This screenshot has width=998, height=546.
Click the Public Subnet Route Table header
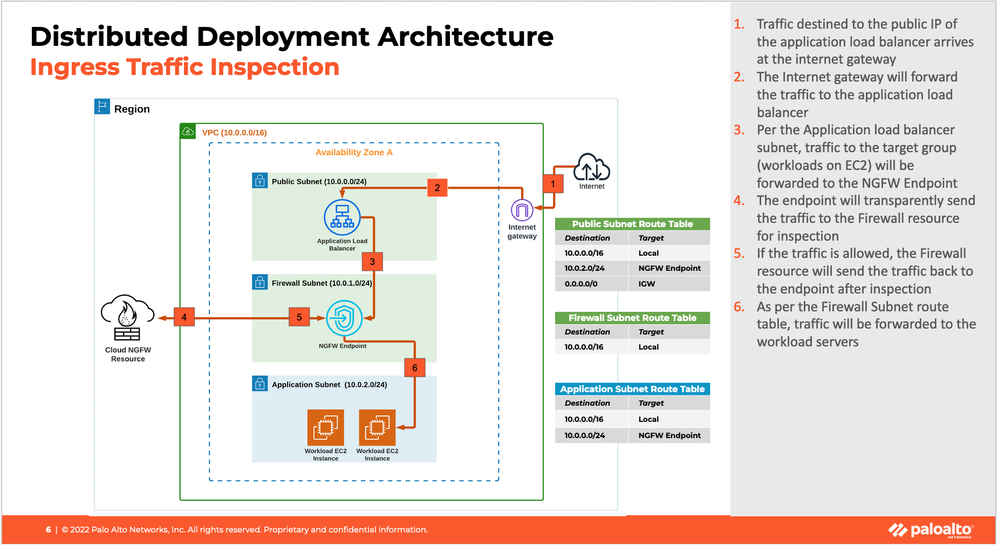tap(632, 224)
